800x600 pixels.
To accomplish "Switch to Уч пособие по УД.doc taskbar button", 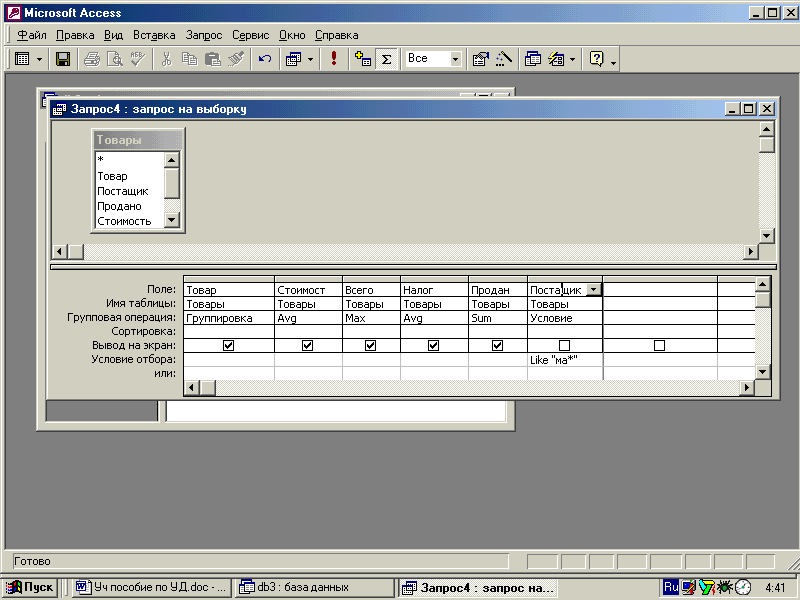I will pos(152,587).
